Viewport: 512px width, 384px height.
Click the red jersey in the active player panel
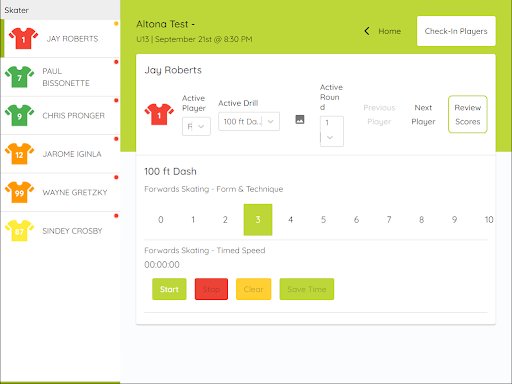click(x=159, y=114)
